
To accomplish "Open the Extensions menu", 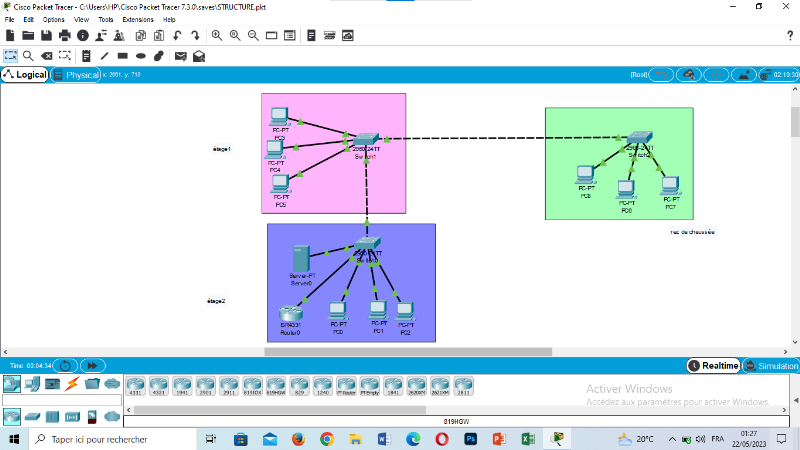I will tap(138, 19).
